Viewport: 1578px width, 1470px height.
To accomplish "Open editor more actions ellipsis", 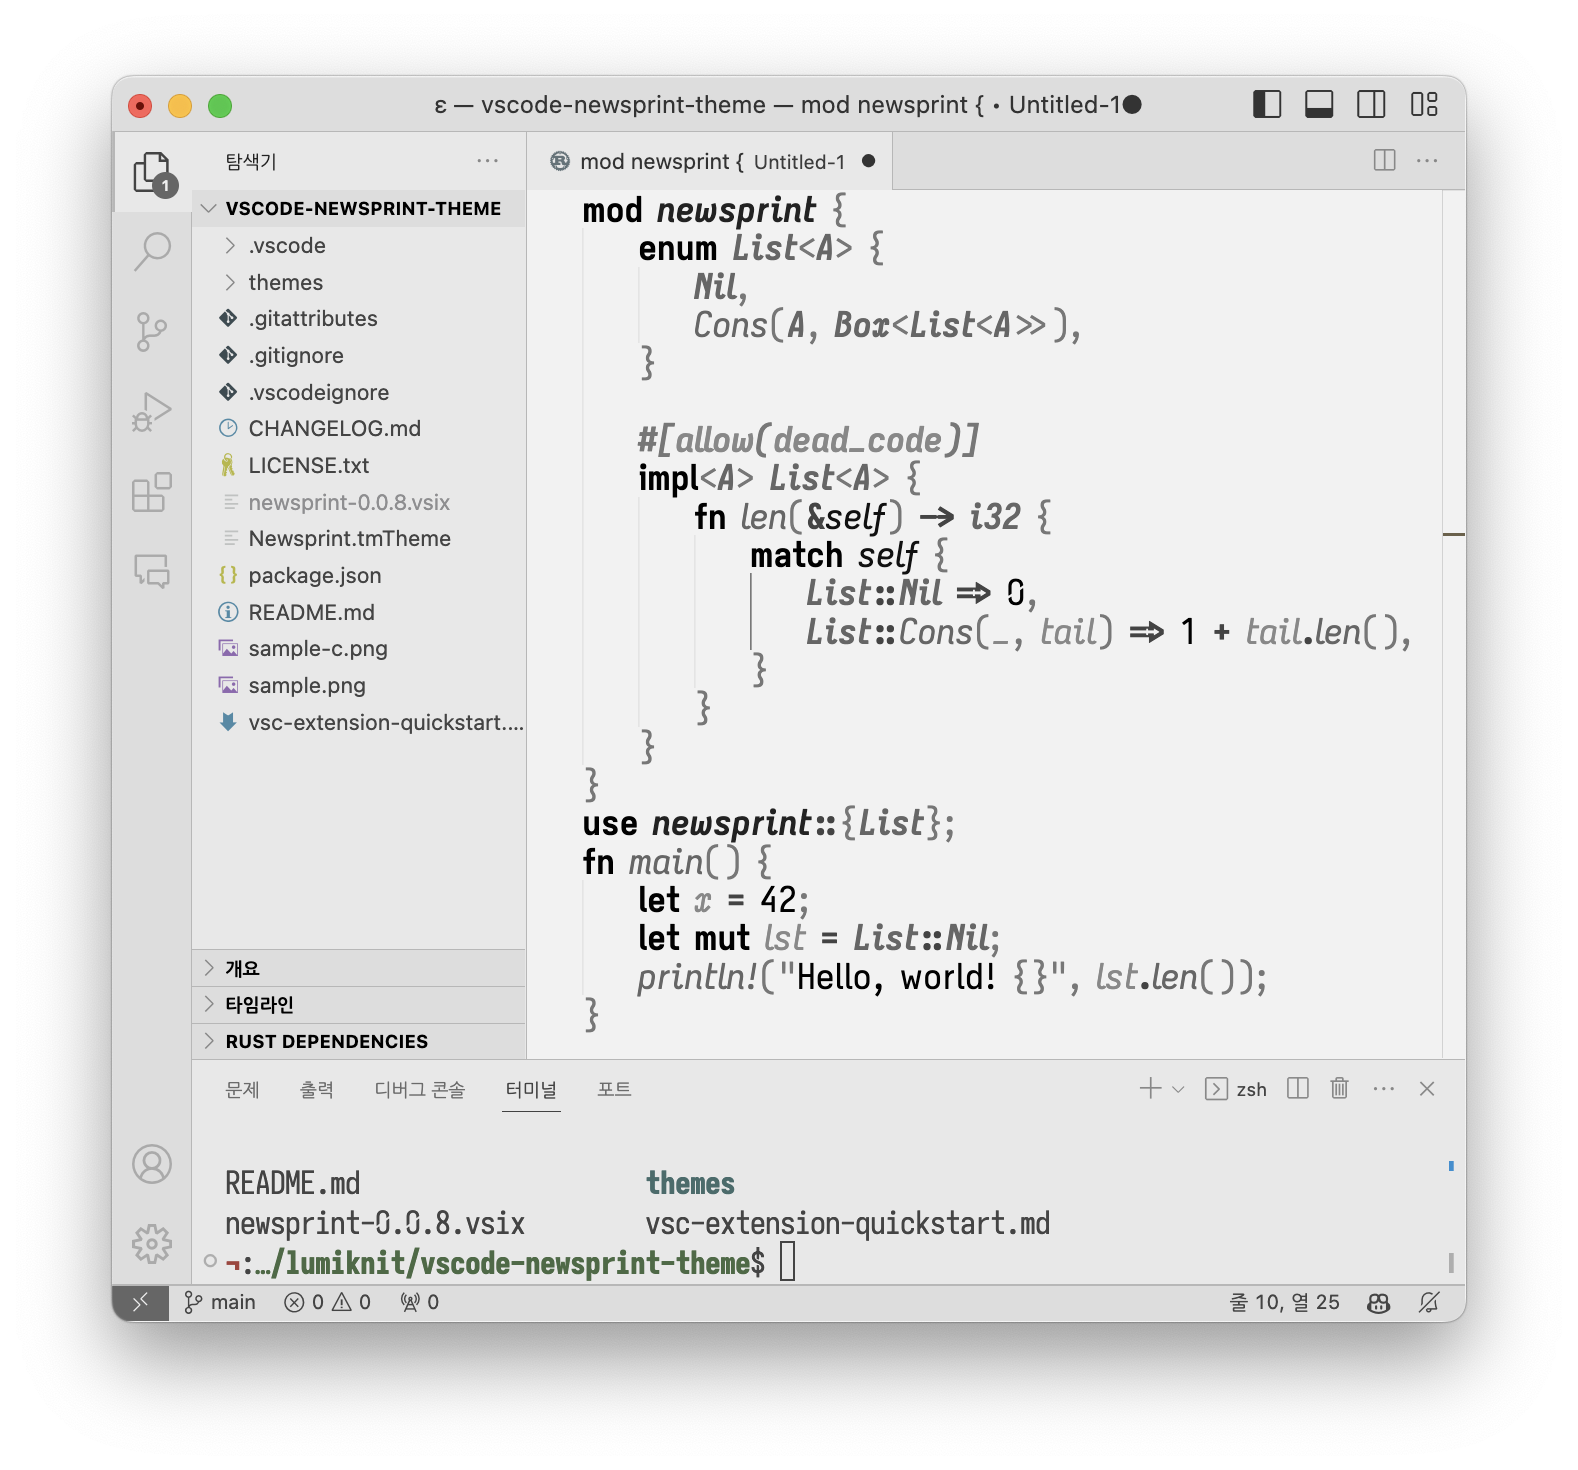I will 1427,160.
